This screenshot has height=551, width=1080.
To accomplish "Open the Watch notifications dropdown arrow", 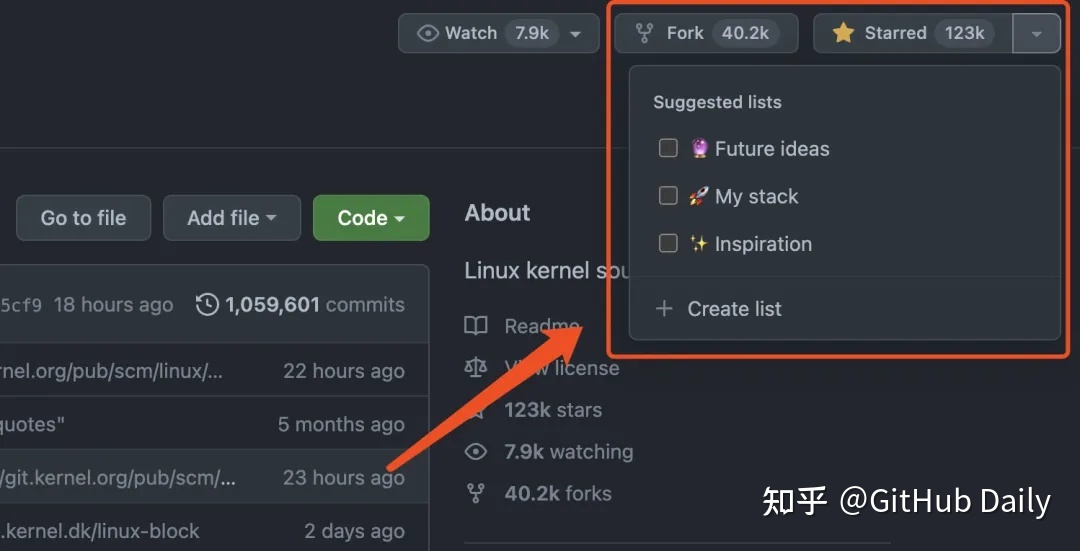I will 575,34.
